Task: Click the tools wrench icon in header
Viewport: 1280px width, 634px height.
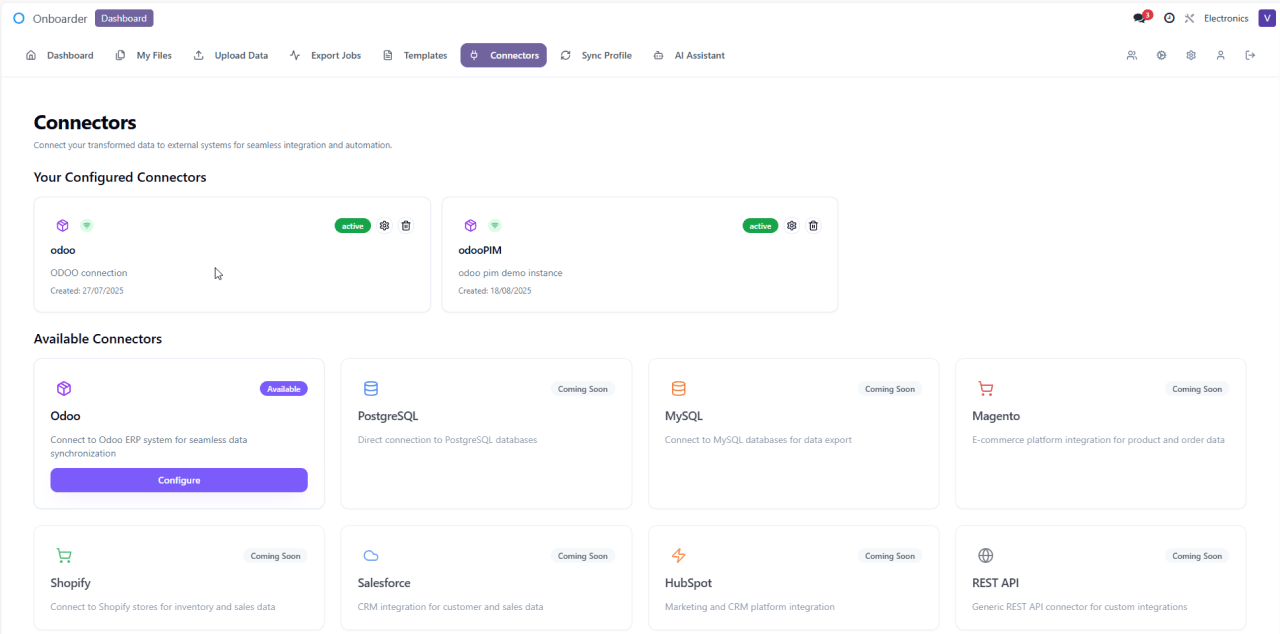Action: pos(1190,18)
